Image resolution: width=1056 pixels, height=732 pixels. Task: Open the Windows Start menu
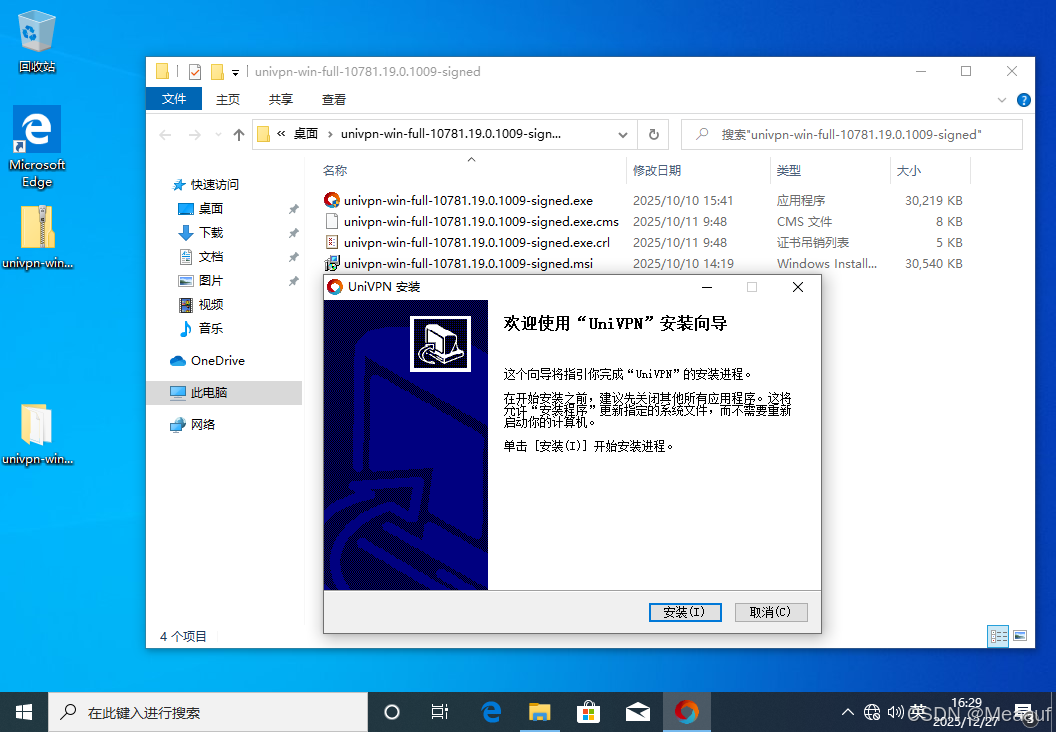(x=24, y=712)
